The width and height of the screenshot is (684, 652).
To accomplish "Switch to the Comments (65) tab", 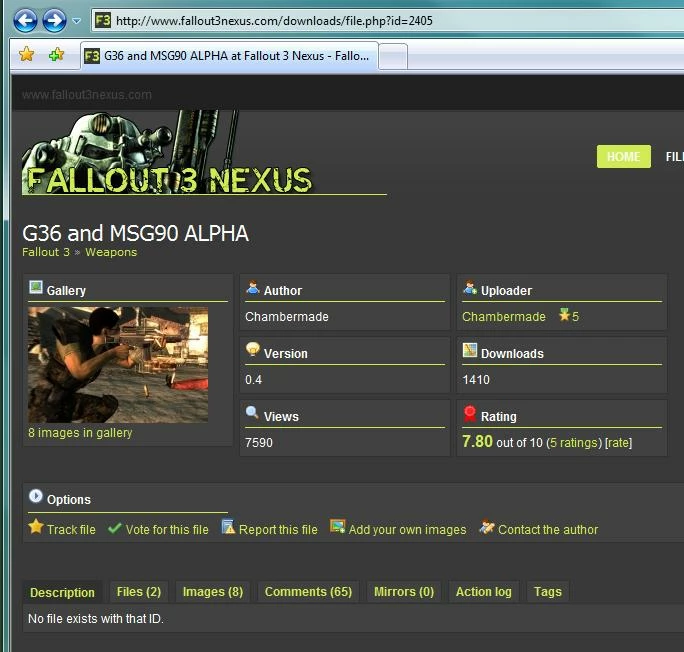I will pyautogui.click(x=308, y=591).
